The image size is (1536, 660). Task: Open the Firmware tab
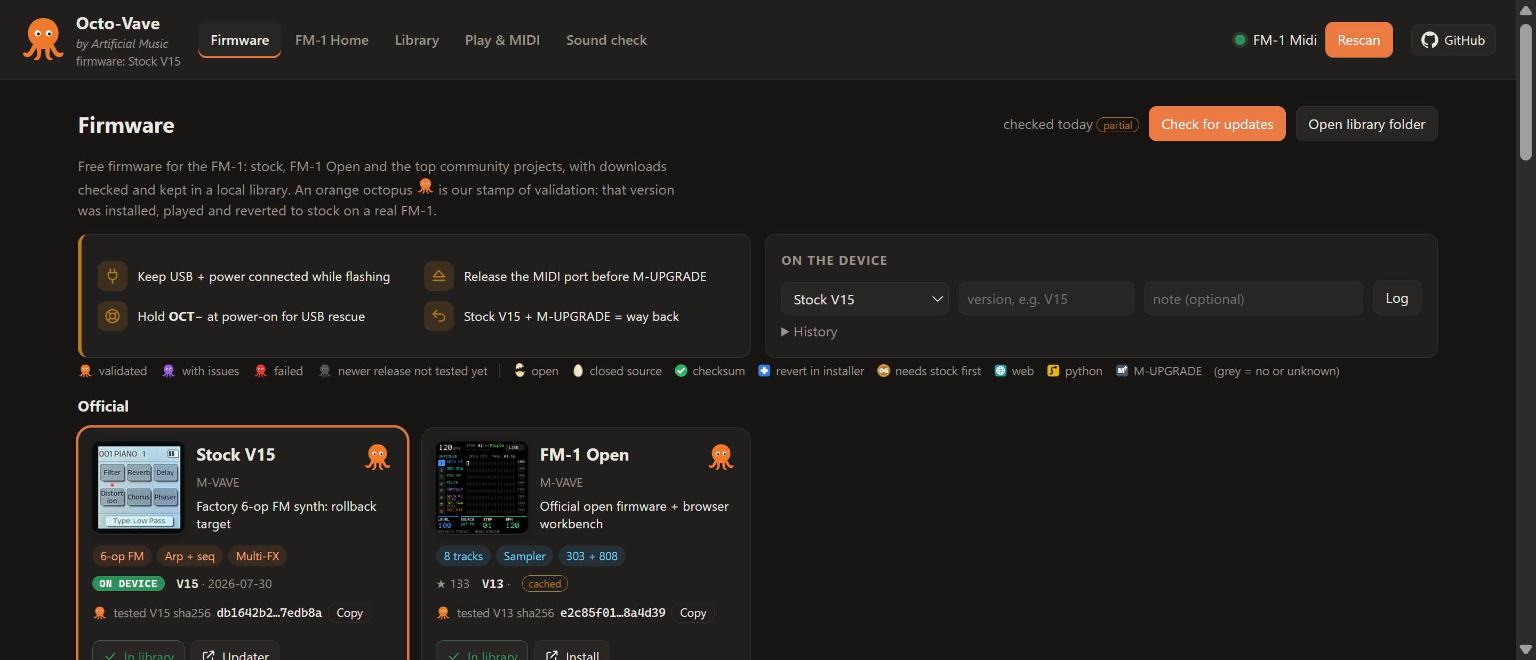coord(240,40)
